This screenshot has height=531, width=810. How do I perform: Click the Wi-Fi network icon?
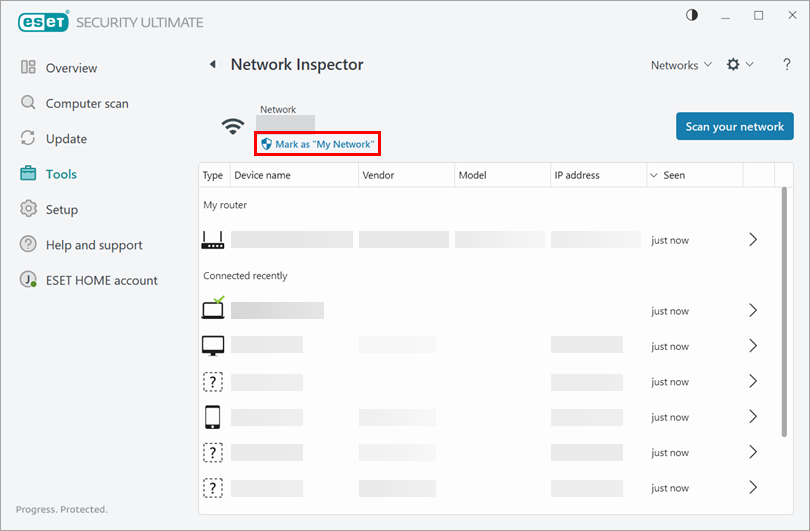coord(233,127)
